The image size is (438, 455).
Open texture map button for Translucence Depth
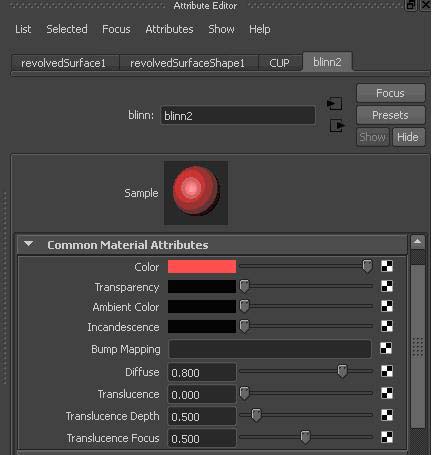(x=387, y=415)
